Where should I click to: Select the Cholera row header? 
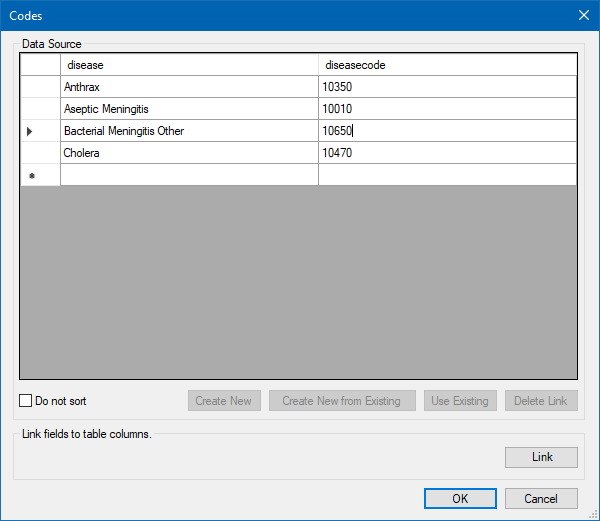pyautogui.click(x=40, y=153)
